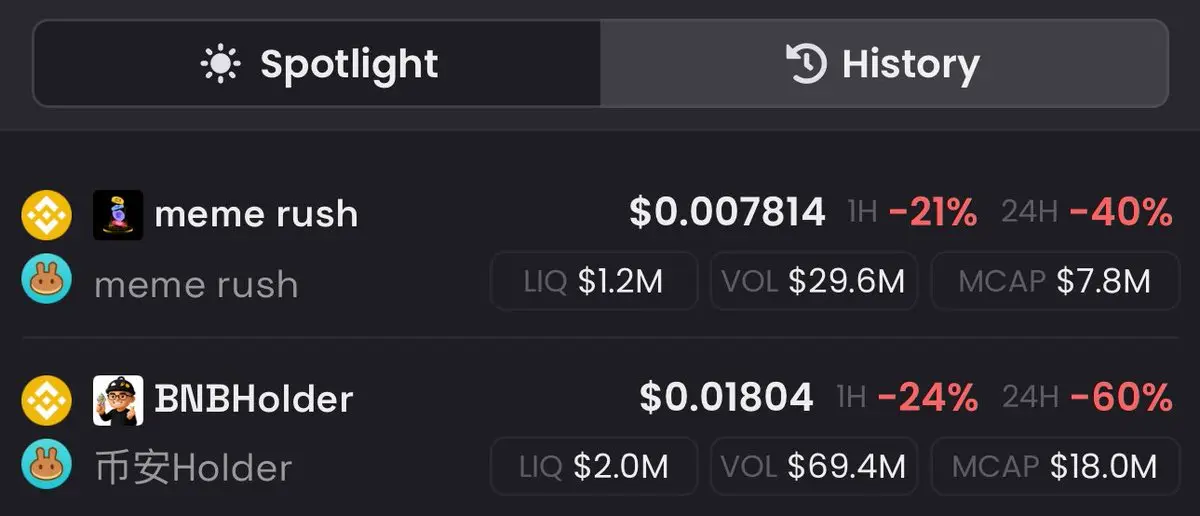Click the BNBHolder VOL $69.4M badge
Viewport: 1200px width, 516px height.
(813, 466)
